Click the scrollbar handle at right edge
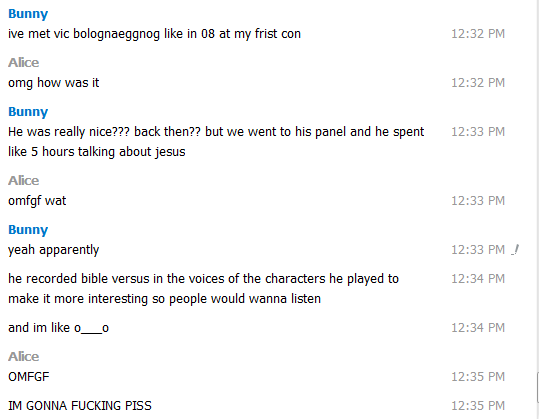This screenshot has height=419, width=539. coord(537,388)
